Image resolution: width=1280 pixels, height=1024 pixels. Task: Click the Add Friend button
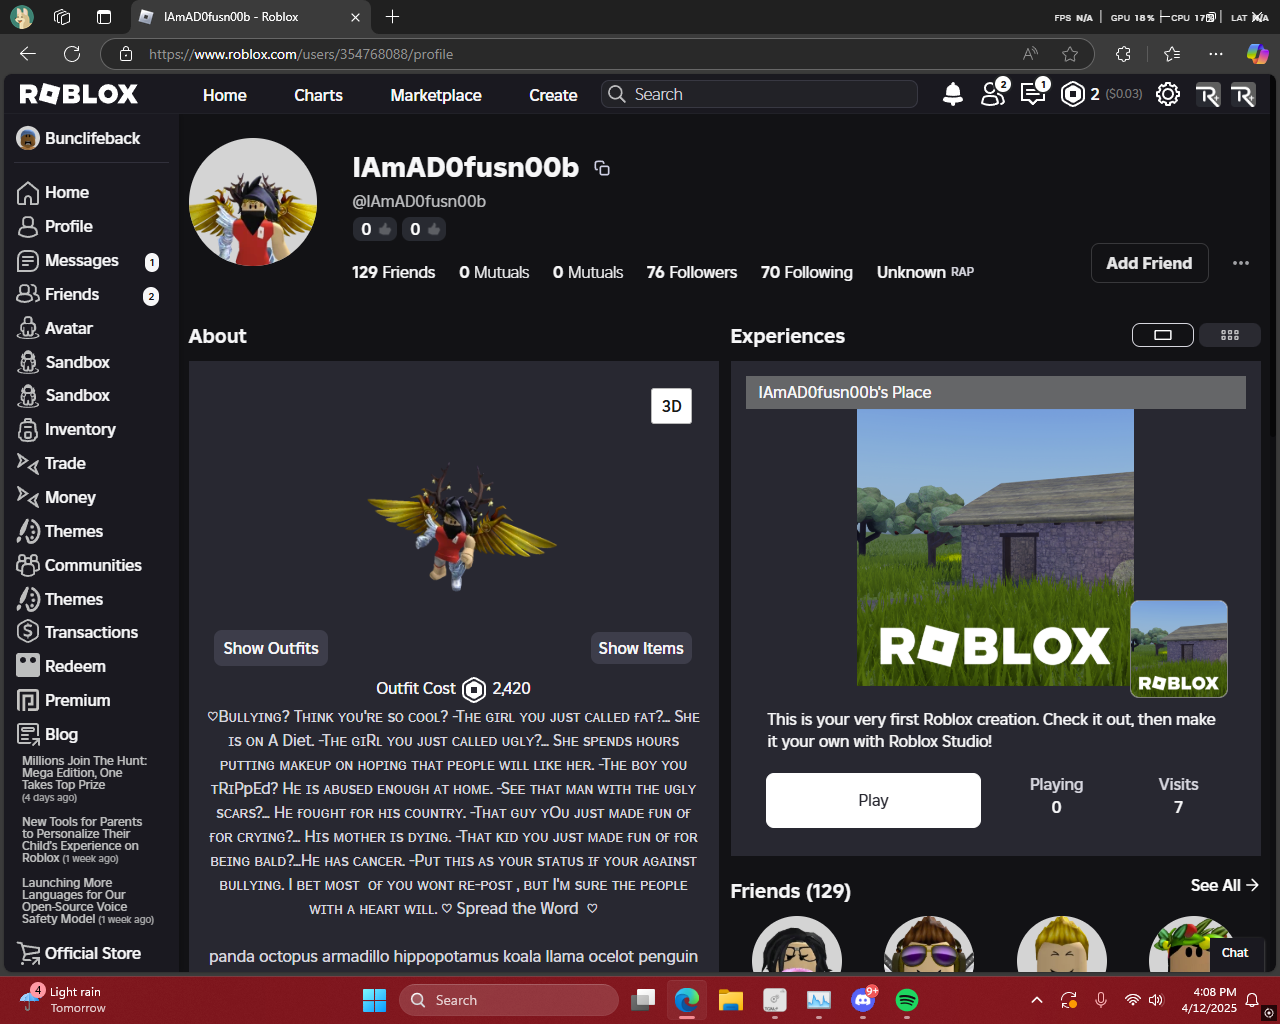pos(1149,263)
